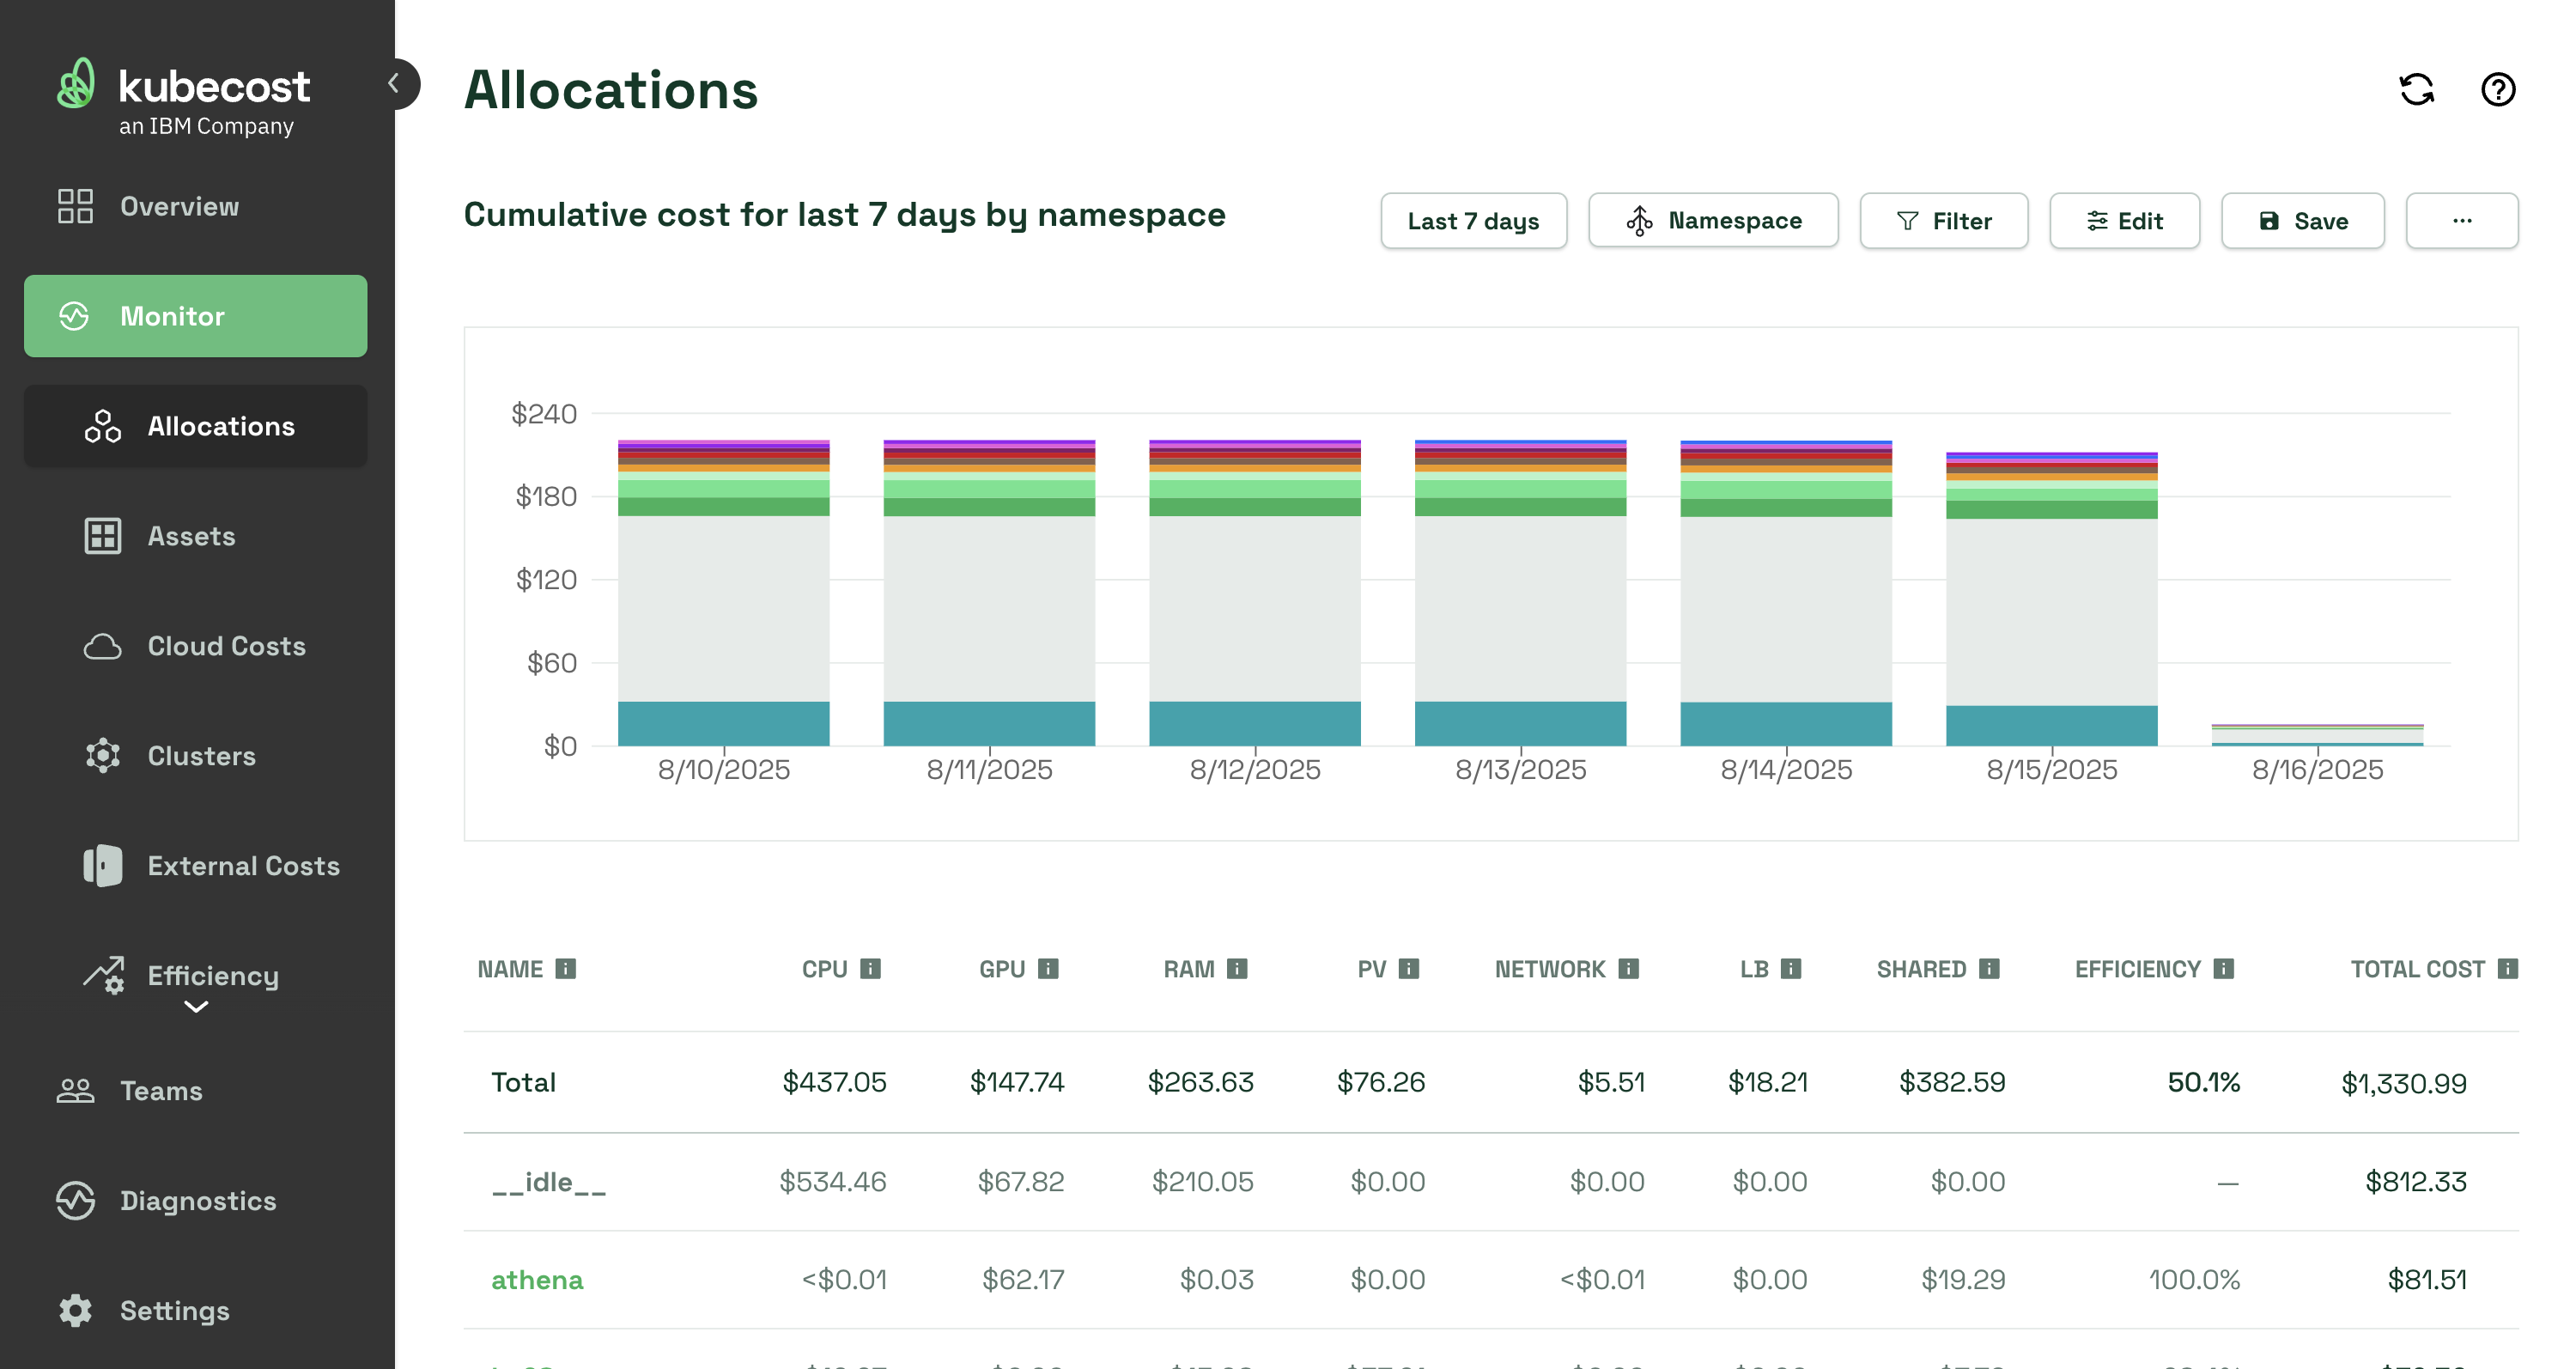Click the Efficiency column info icon

pyautogui.click(x=2223, y=969)
